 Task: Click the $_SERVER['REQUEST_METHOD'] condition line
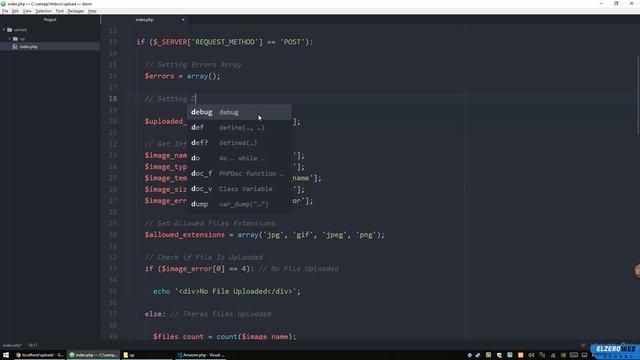coord(224,42)
